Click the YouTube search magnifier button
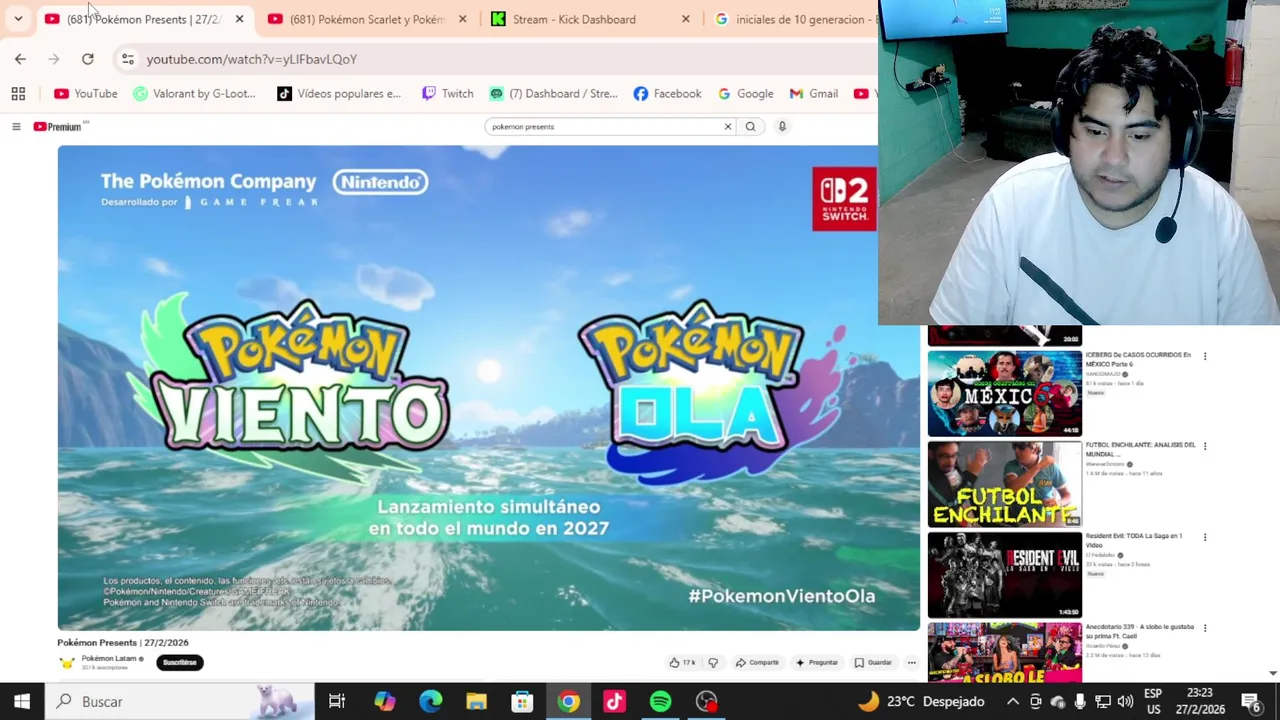This screenshot has height=720, width=1280. tap(750, 127)
